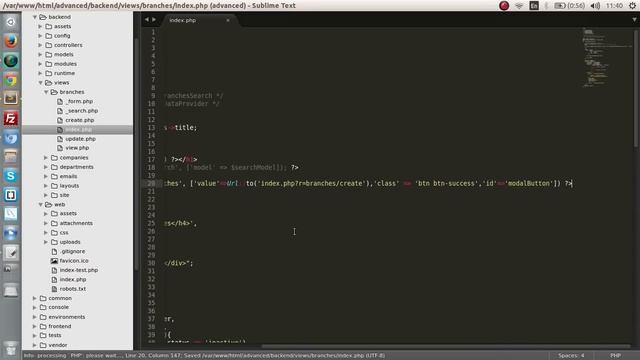Open create.php file
640x360 pixels.
[80, 120]
